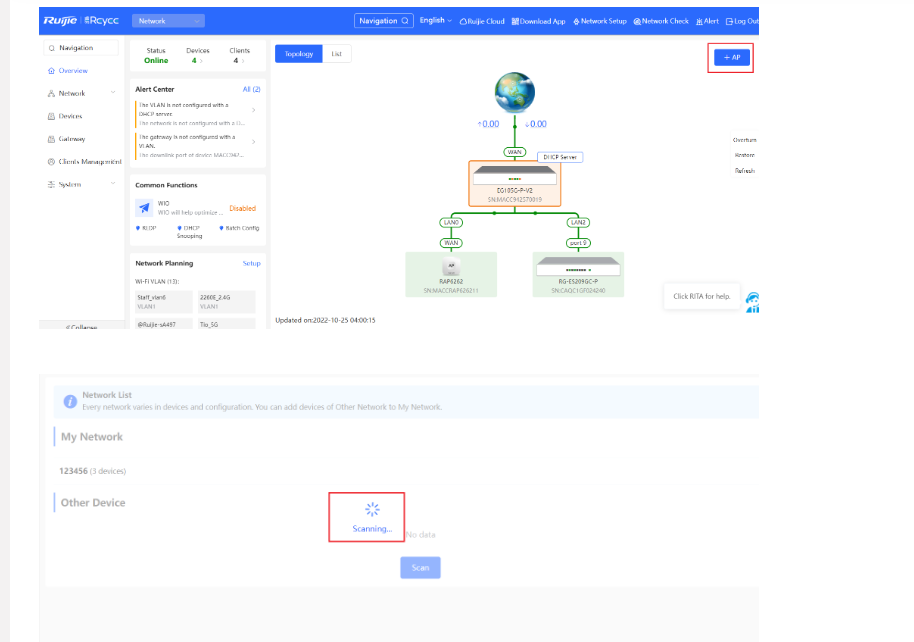The width and height of the screenshot is (914, 642).
Task: Open the Clients count 4 arrow
Action: [x=243, y=61]
